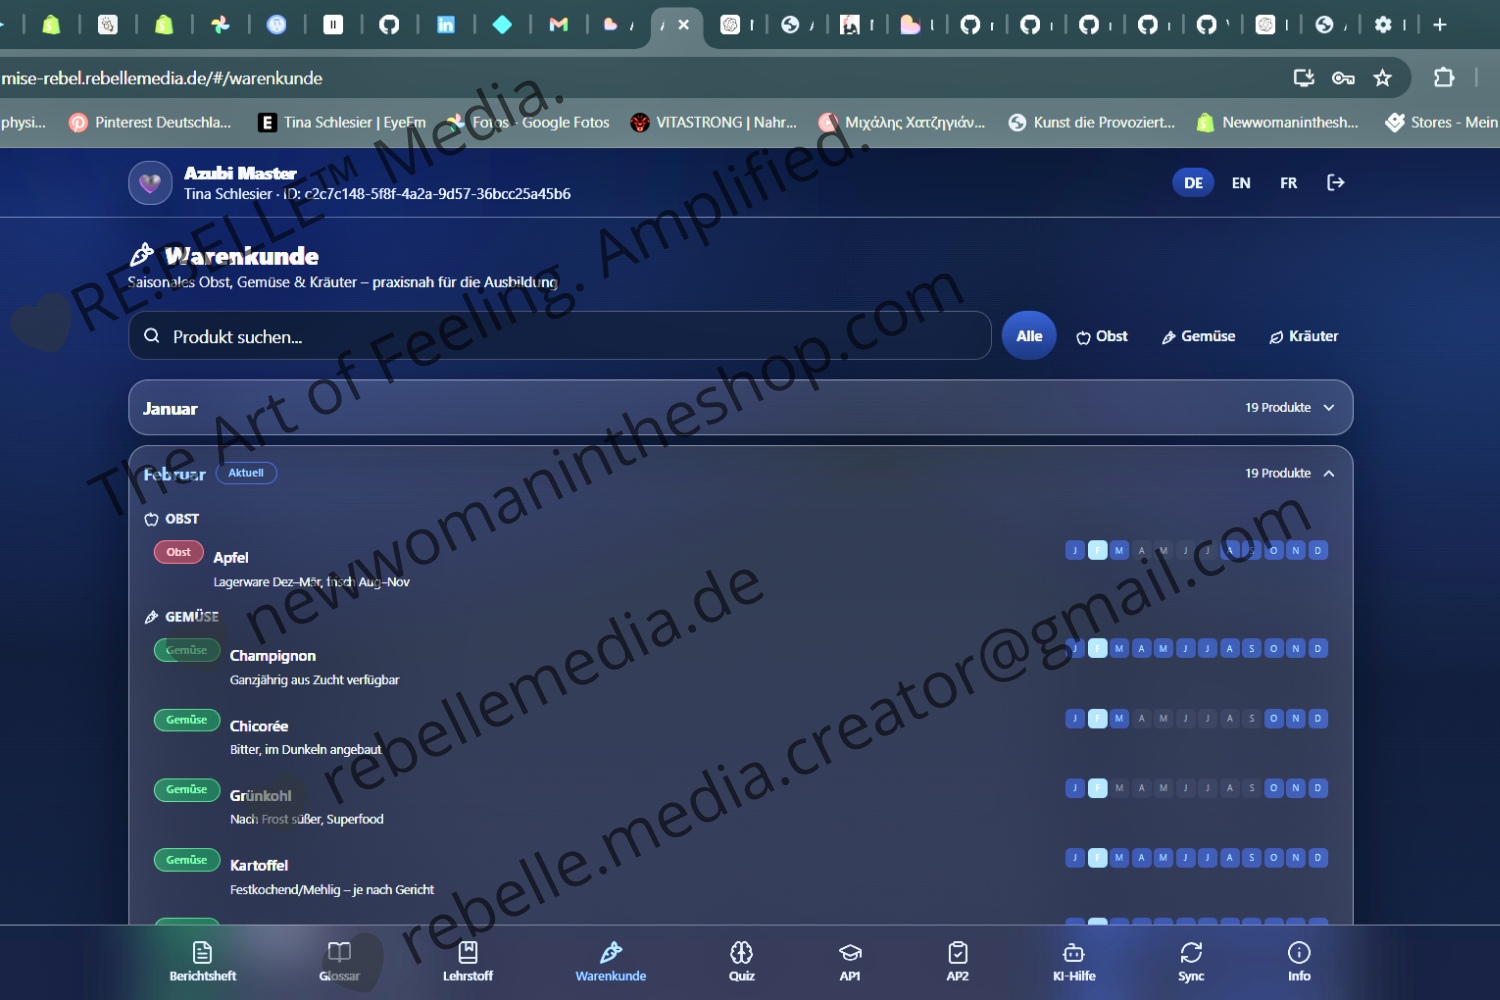The image size is (1500, 1000).
Task: Collapse the Februar month section
Action: [1329, 473]
